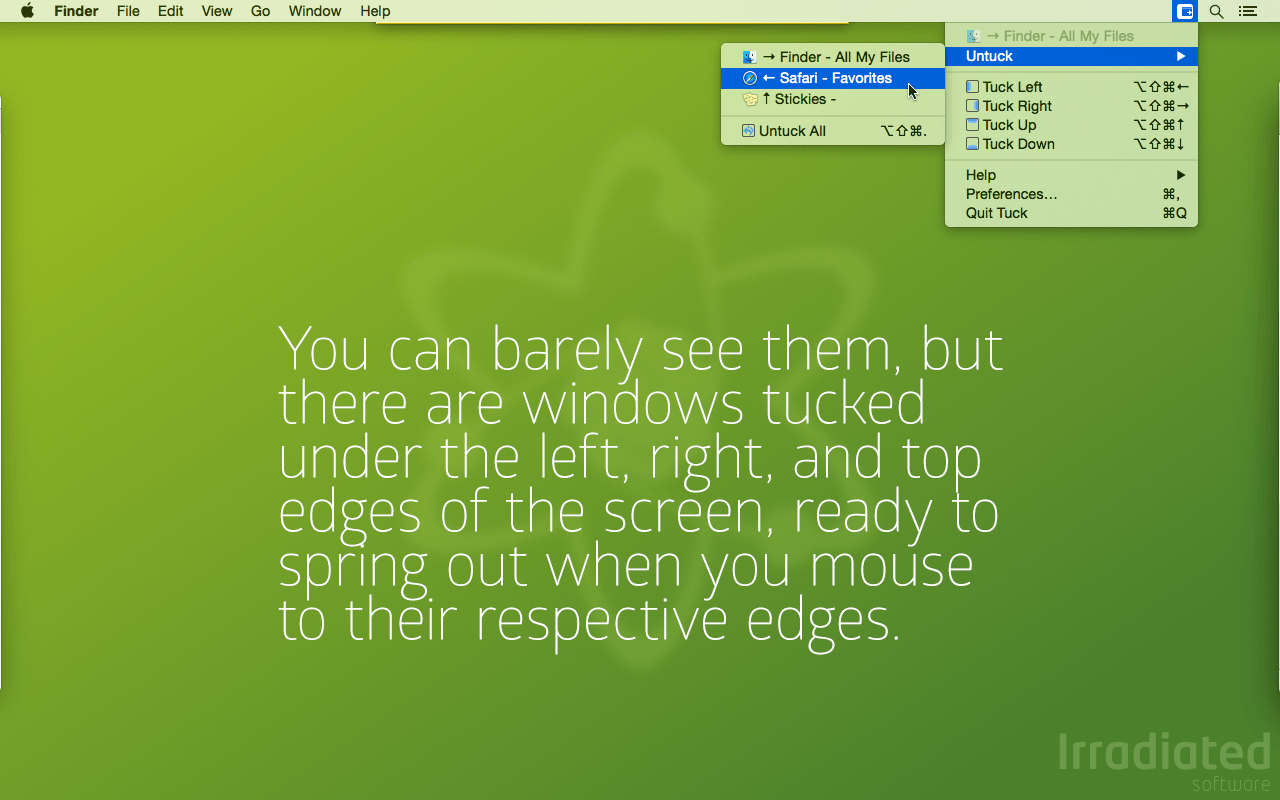Quit Tuck from the menu
1280x800 pixels.
click(x=996, y=213)
